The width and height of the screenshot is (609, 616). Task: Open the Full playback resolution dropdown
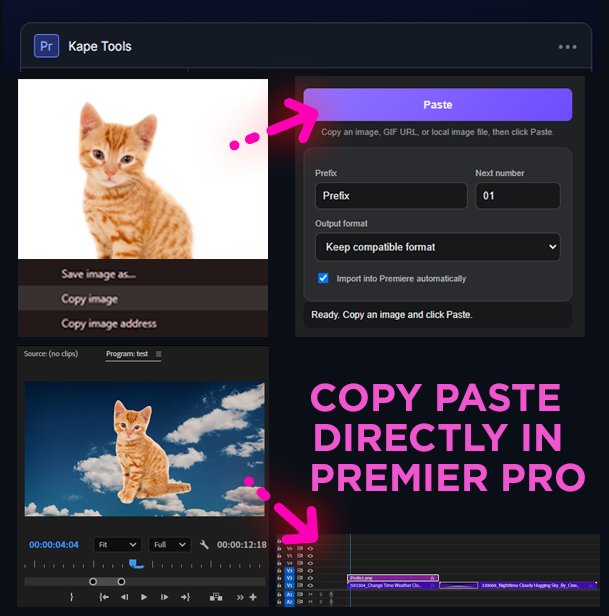pos(170,544)
